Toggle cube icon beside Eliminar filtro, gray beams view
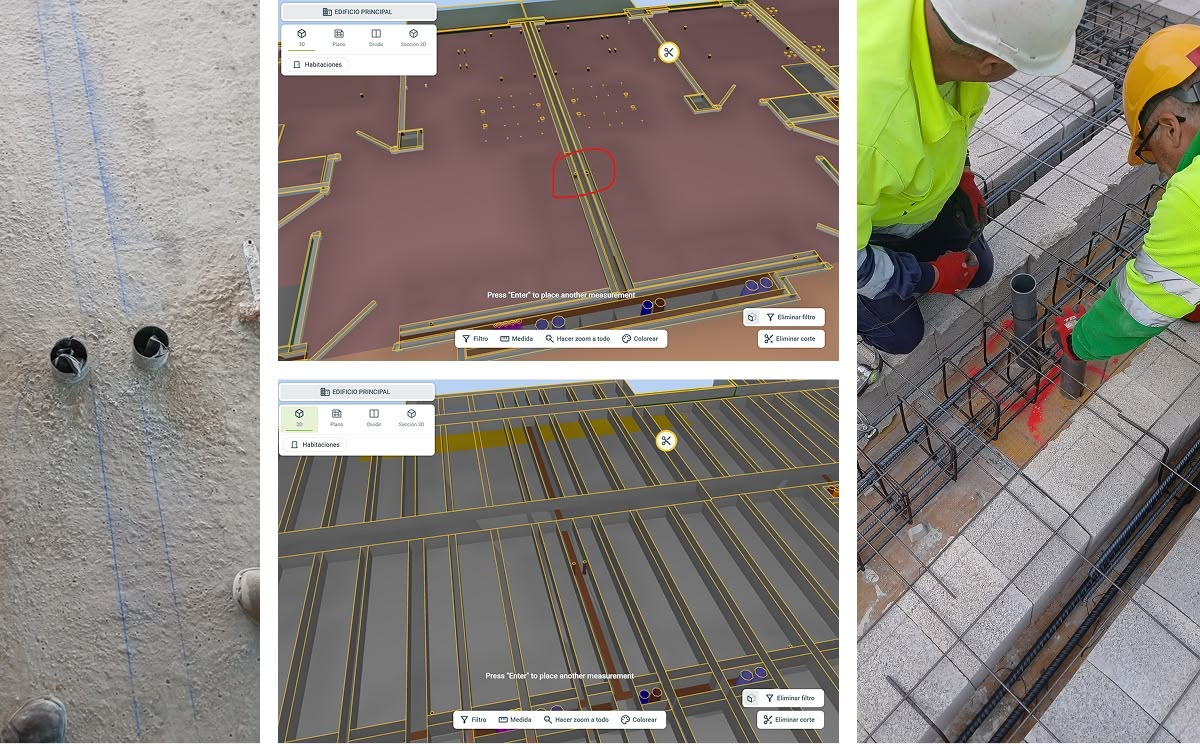This screenshot has height=744, width=1200. [x=750, y=698]
